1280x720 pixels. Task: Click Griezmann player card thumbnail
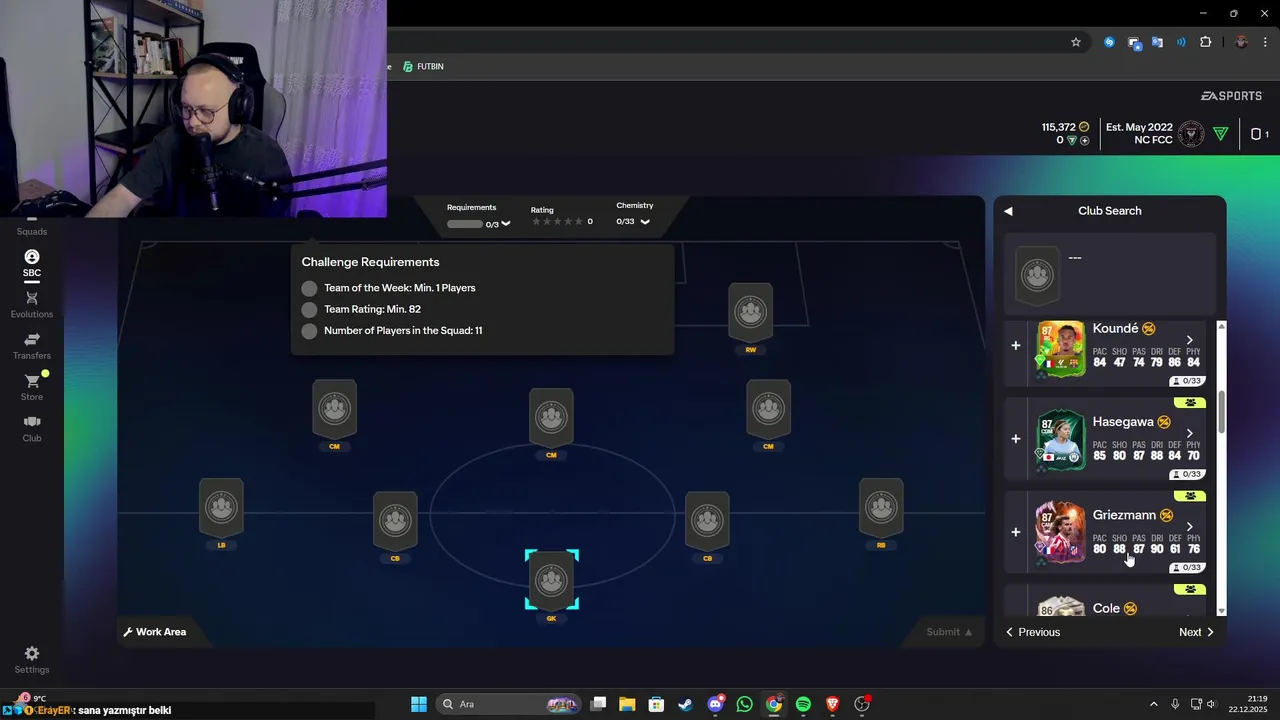tap(1060, 534)
